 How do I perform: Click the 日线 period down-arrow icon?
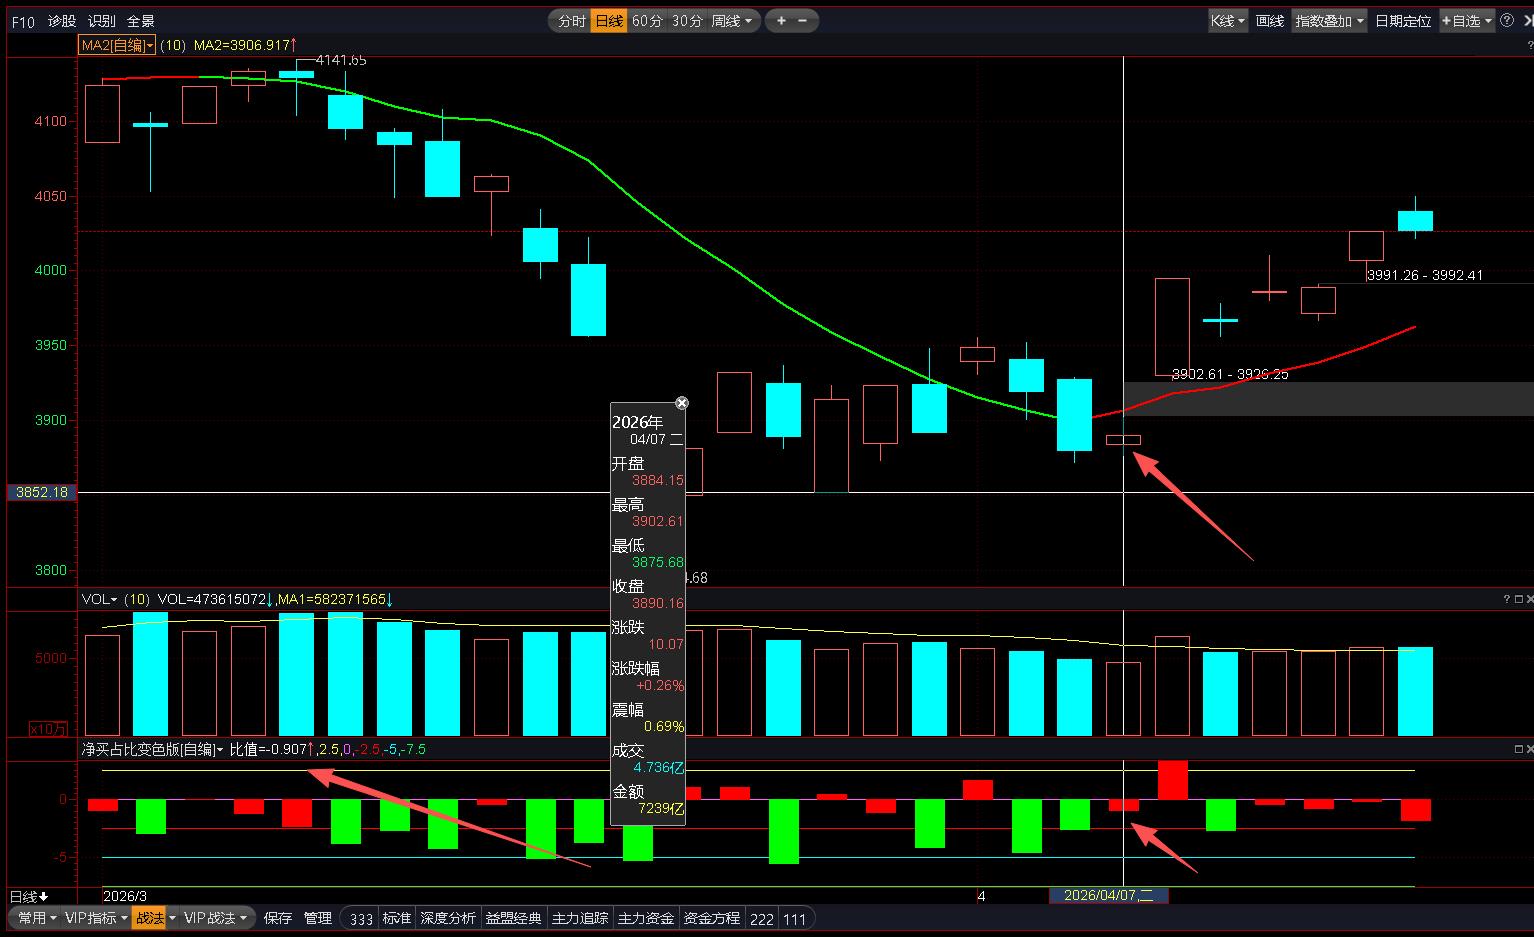coord(44,896)
